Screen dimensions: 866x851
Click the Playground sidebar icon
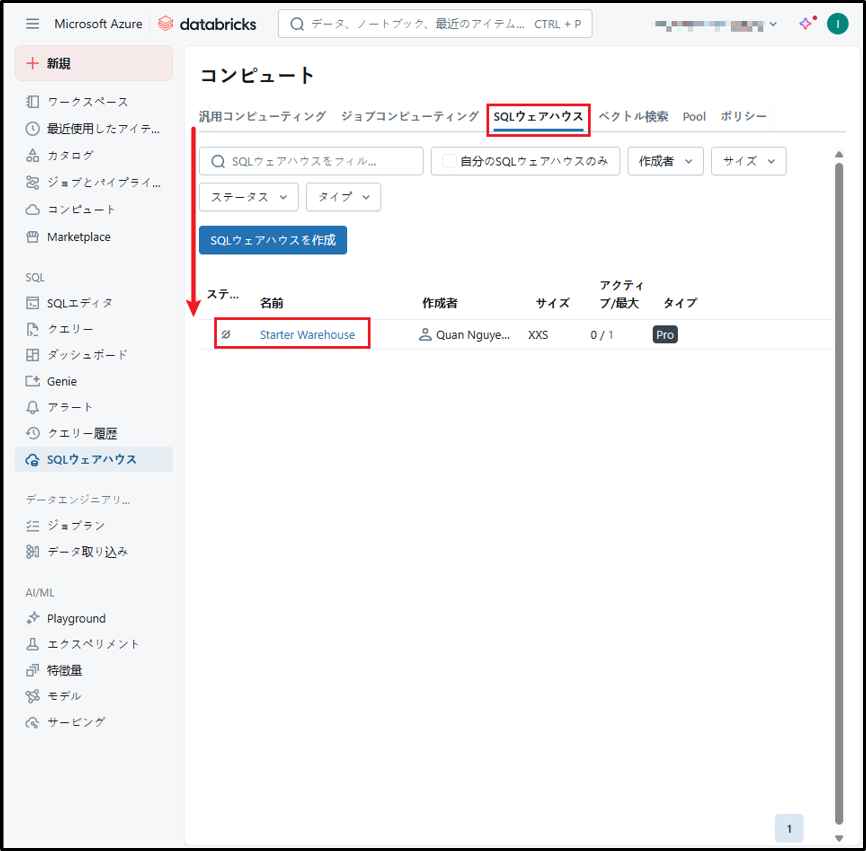[x=33, y=619]
